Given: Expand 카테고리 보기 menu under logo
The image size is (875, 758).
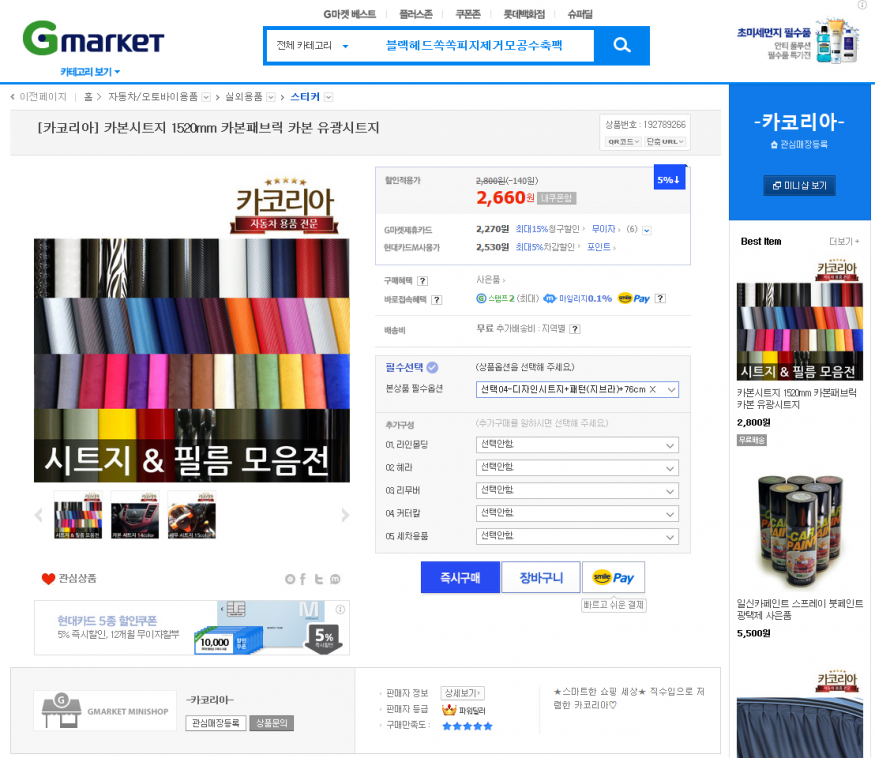Looking at the screenshot, I should [x=90, y=72].
